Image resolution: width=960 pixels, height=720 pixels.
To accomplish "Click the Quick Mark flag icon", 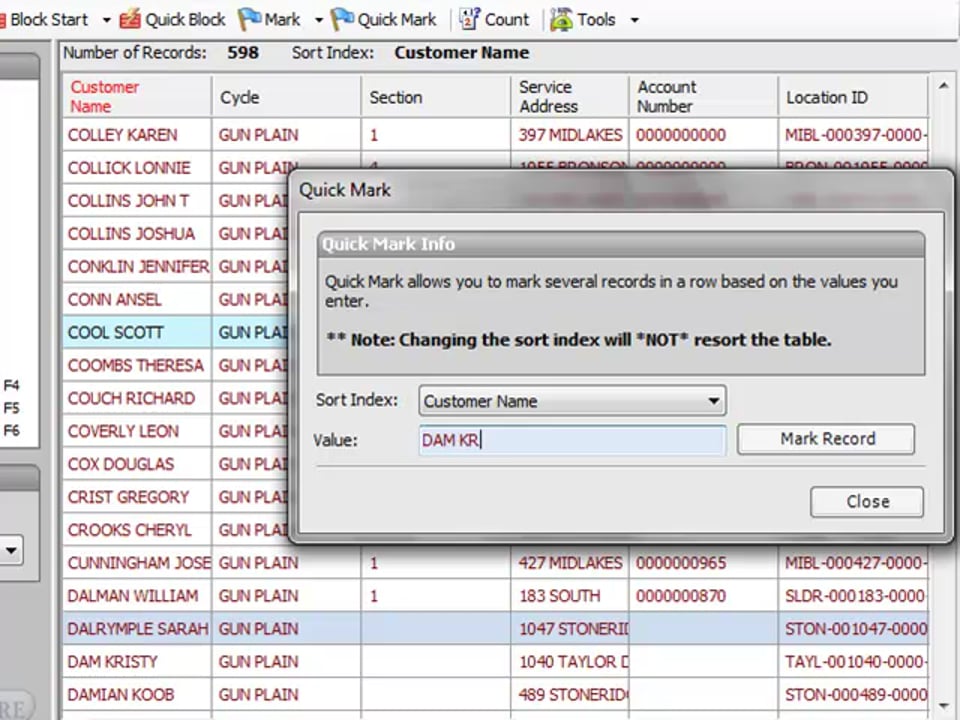I will (342, 20).
